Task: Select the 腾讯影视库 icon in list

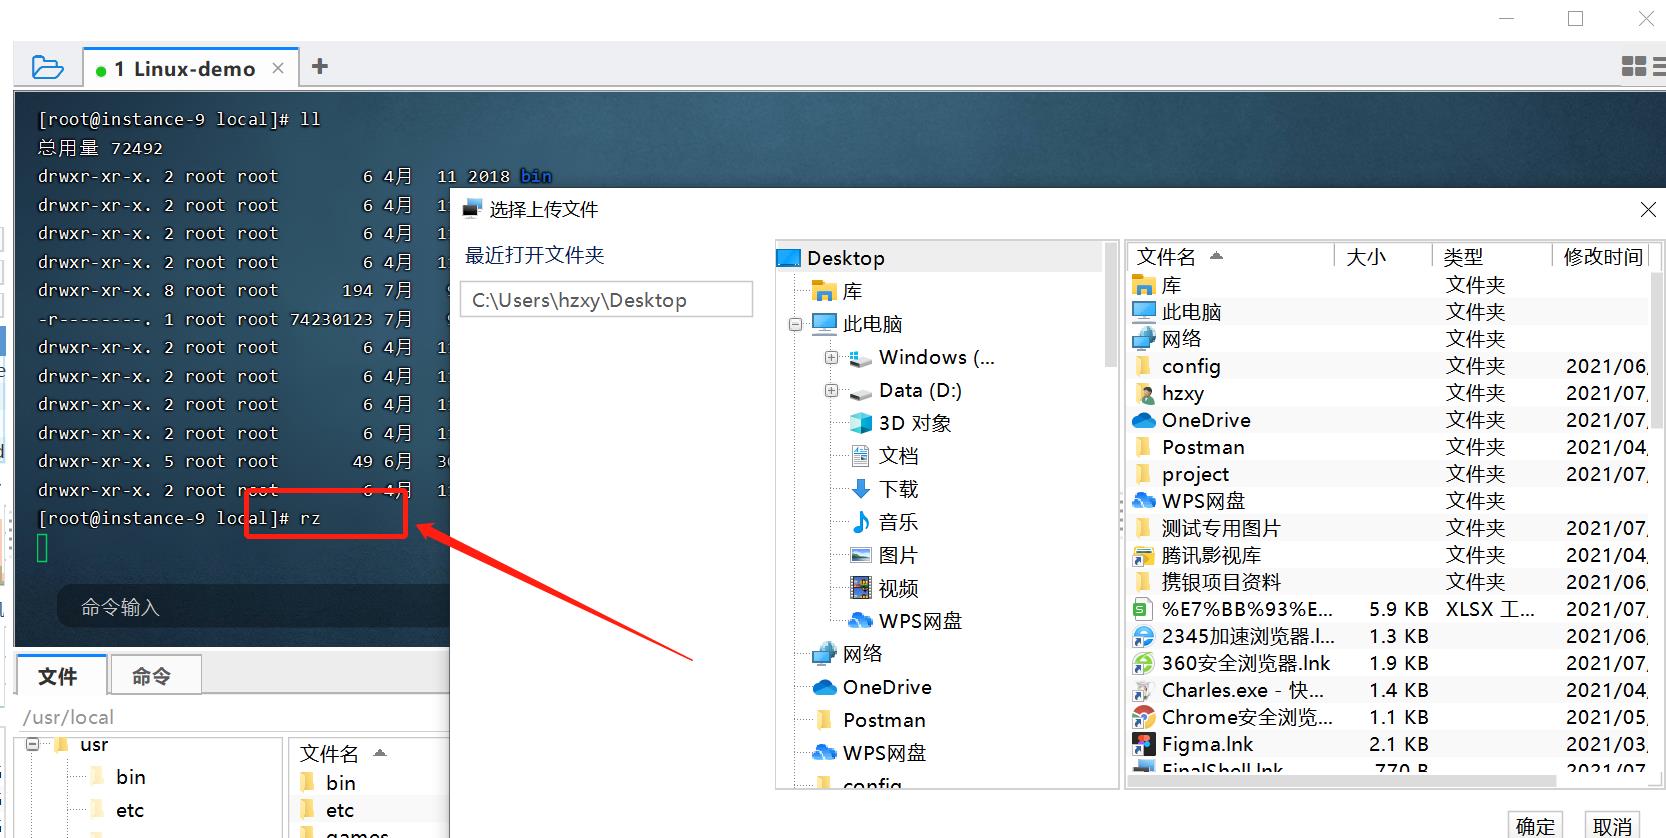Action: pos(1143,555)
